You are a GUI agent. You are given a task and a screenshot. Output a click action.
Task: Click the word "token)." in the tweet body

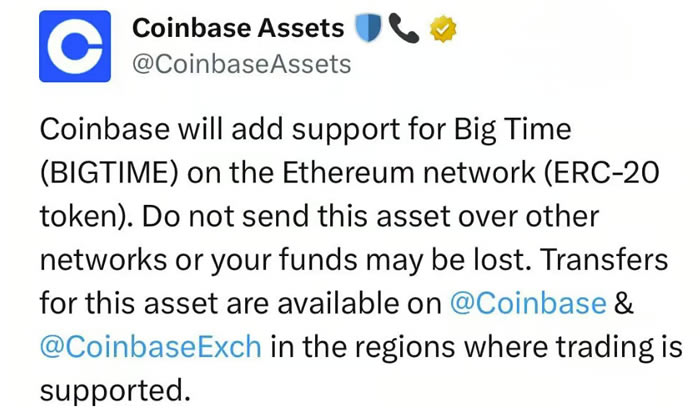(87, 216)
